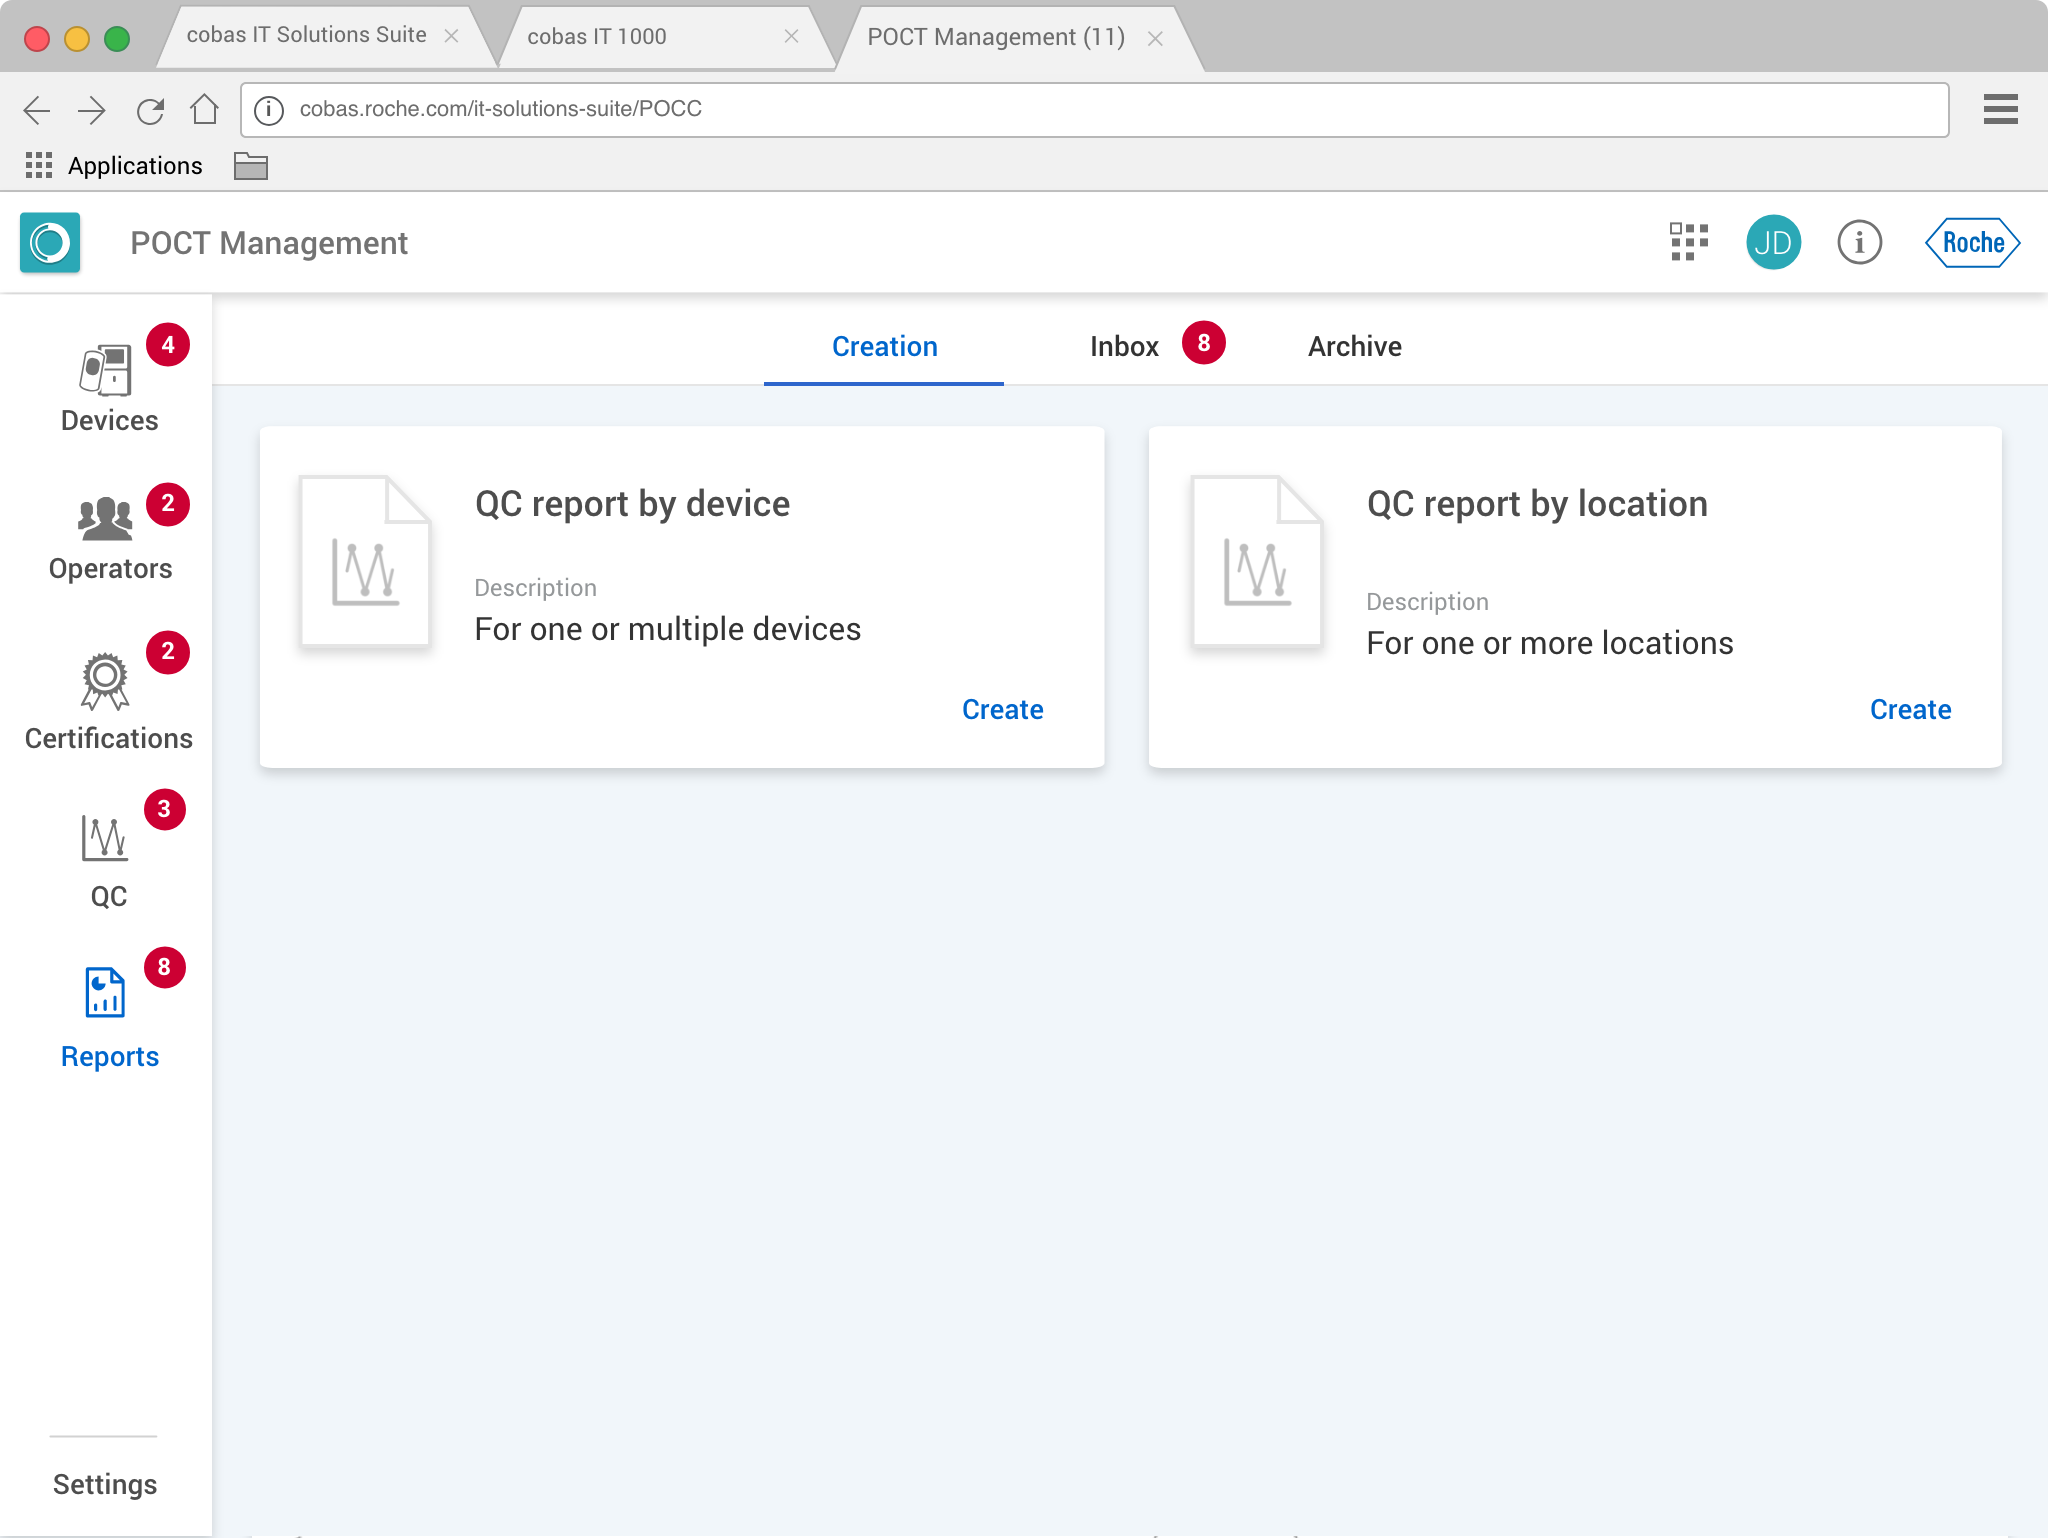Open the browser hamburger menu
Screen dimensions: 2048x1538
(2000, 109)
